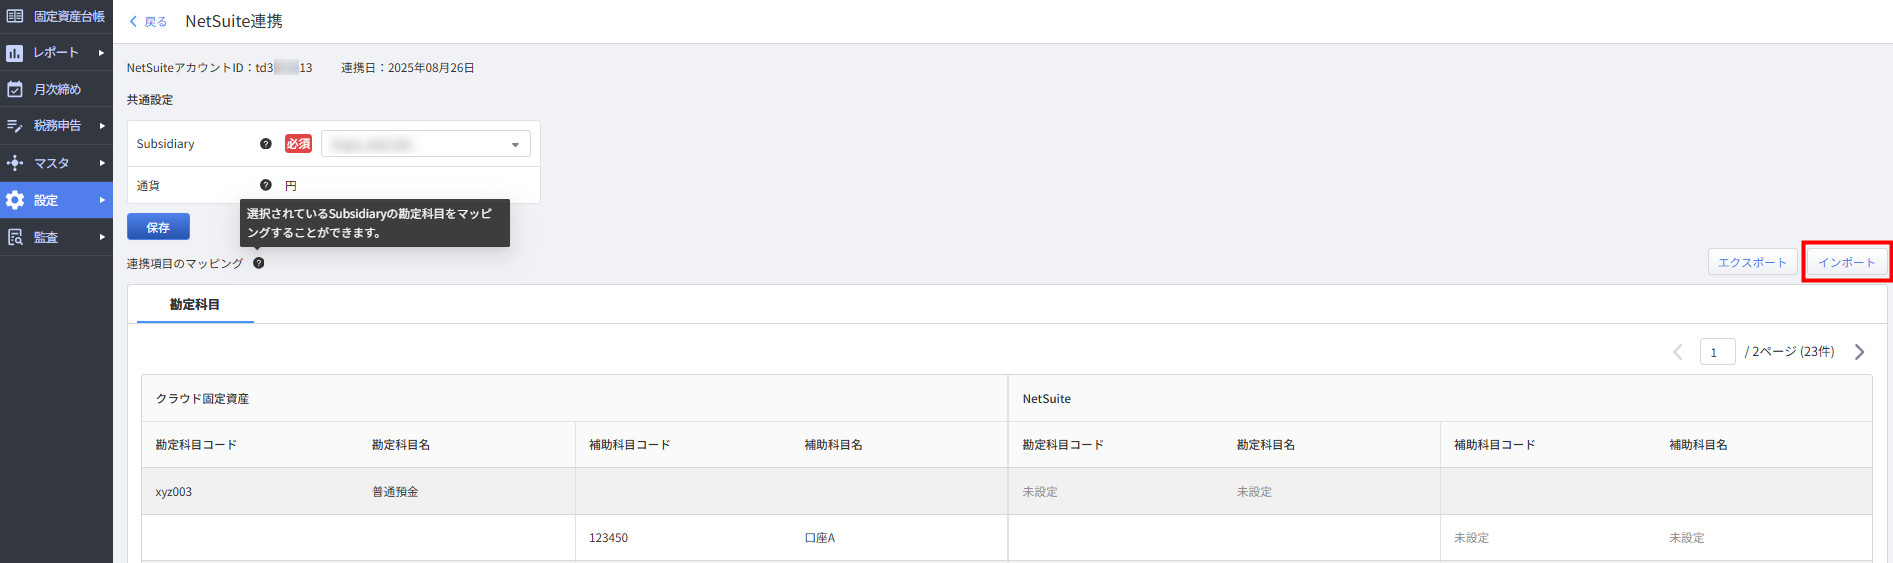
Task: Go back using the 戻る link
Action: point(148,22)
